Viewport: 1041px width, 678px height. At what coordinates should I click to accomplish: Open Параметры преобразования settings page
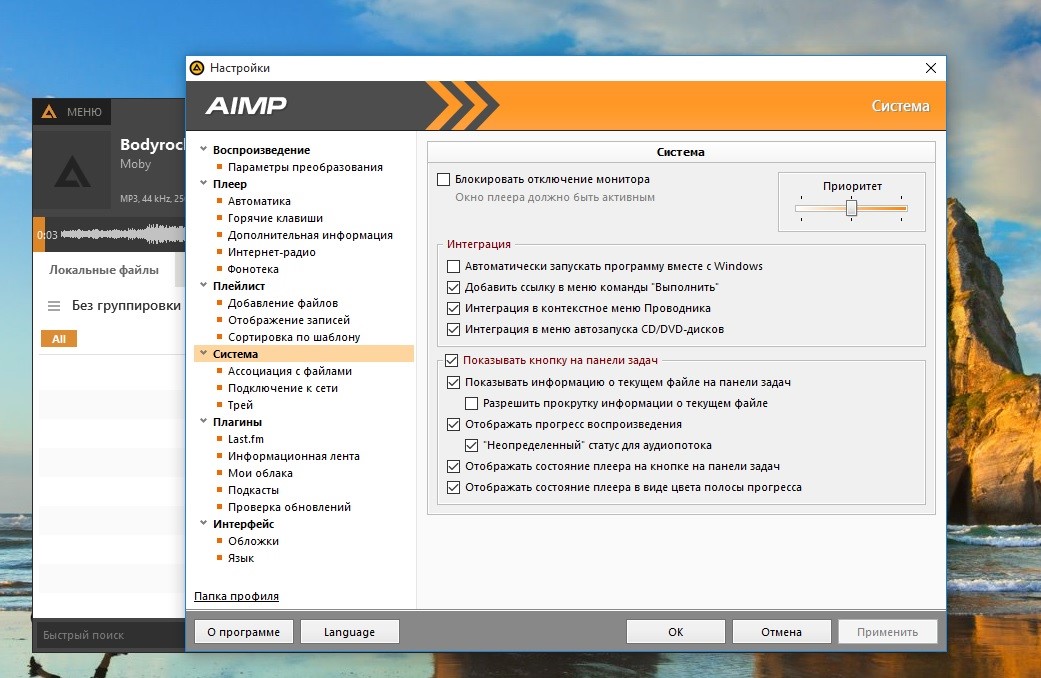click(305, 167)
